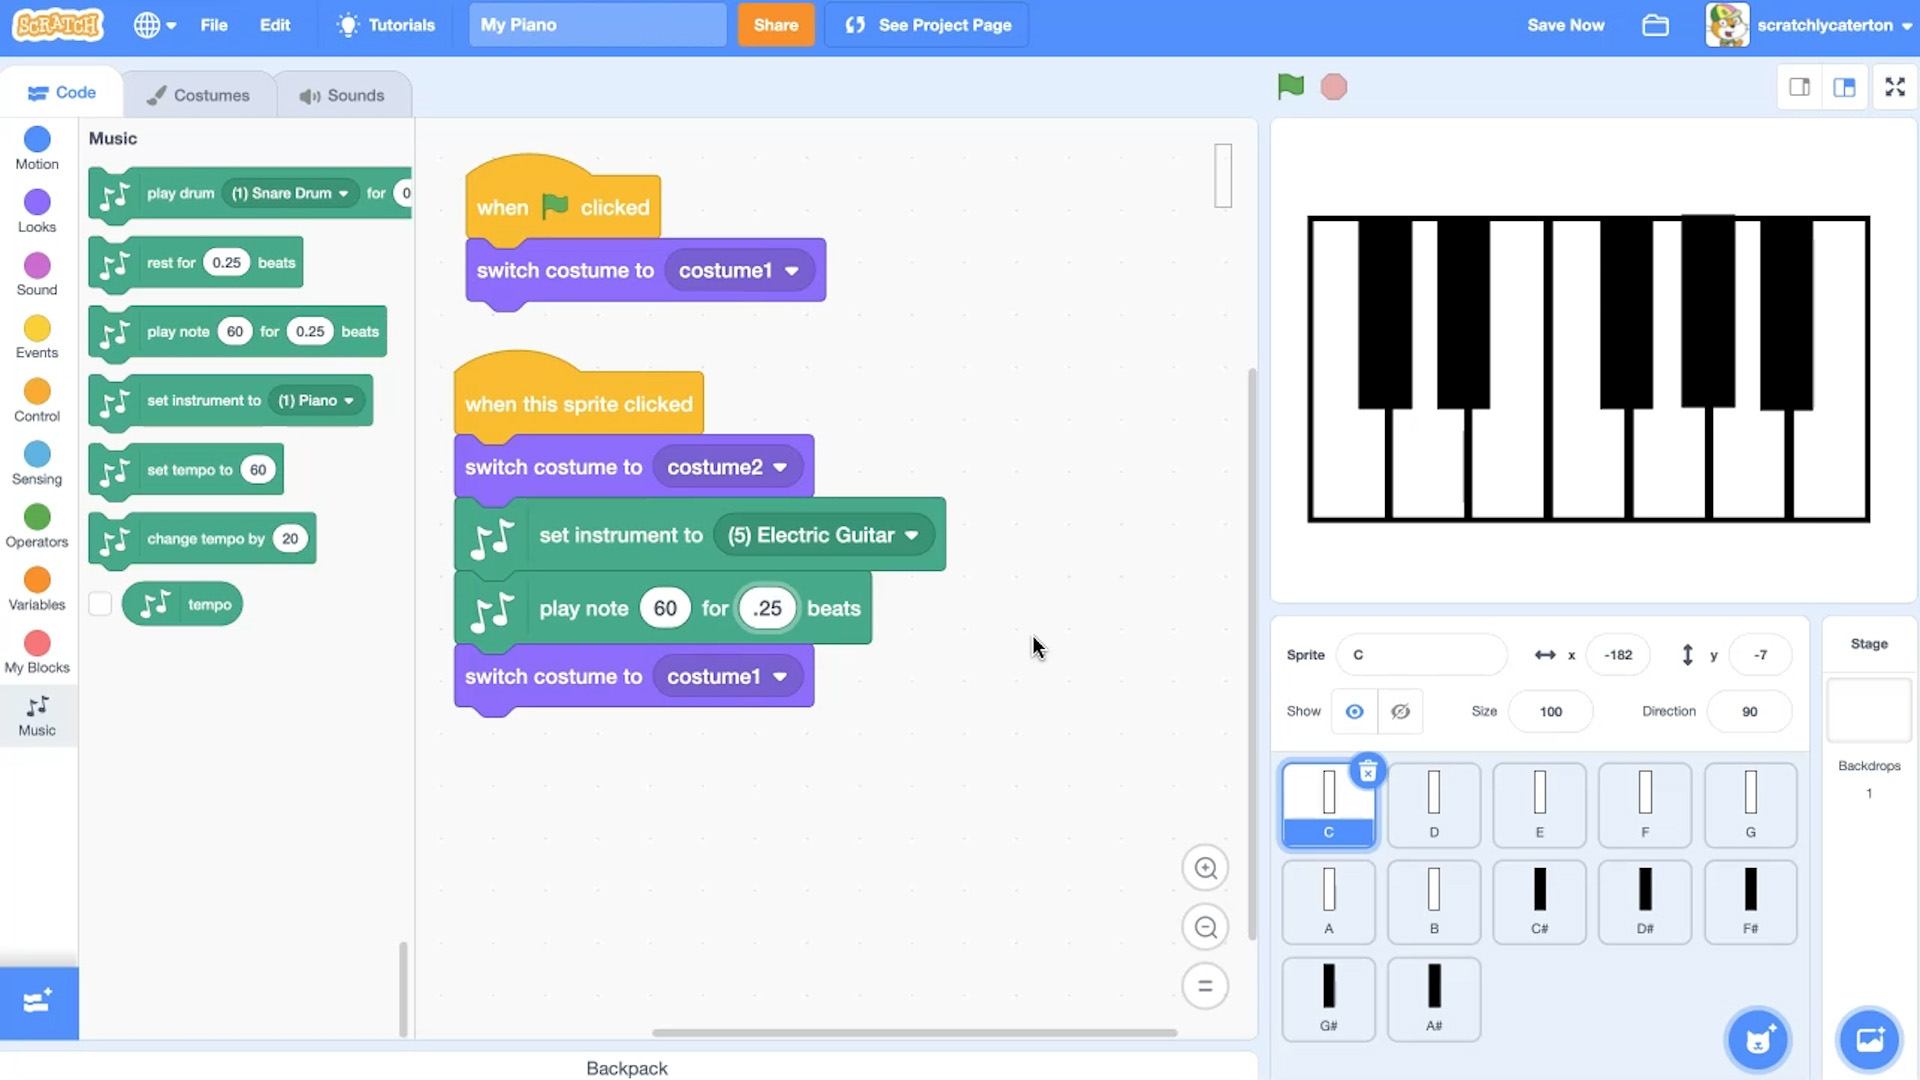Enter full screen stage mode
Screen dimensions: 1920x1080
[x=1895, y=87]
